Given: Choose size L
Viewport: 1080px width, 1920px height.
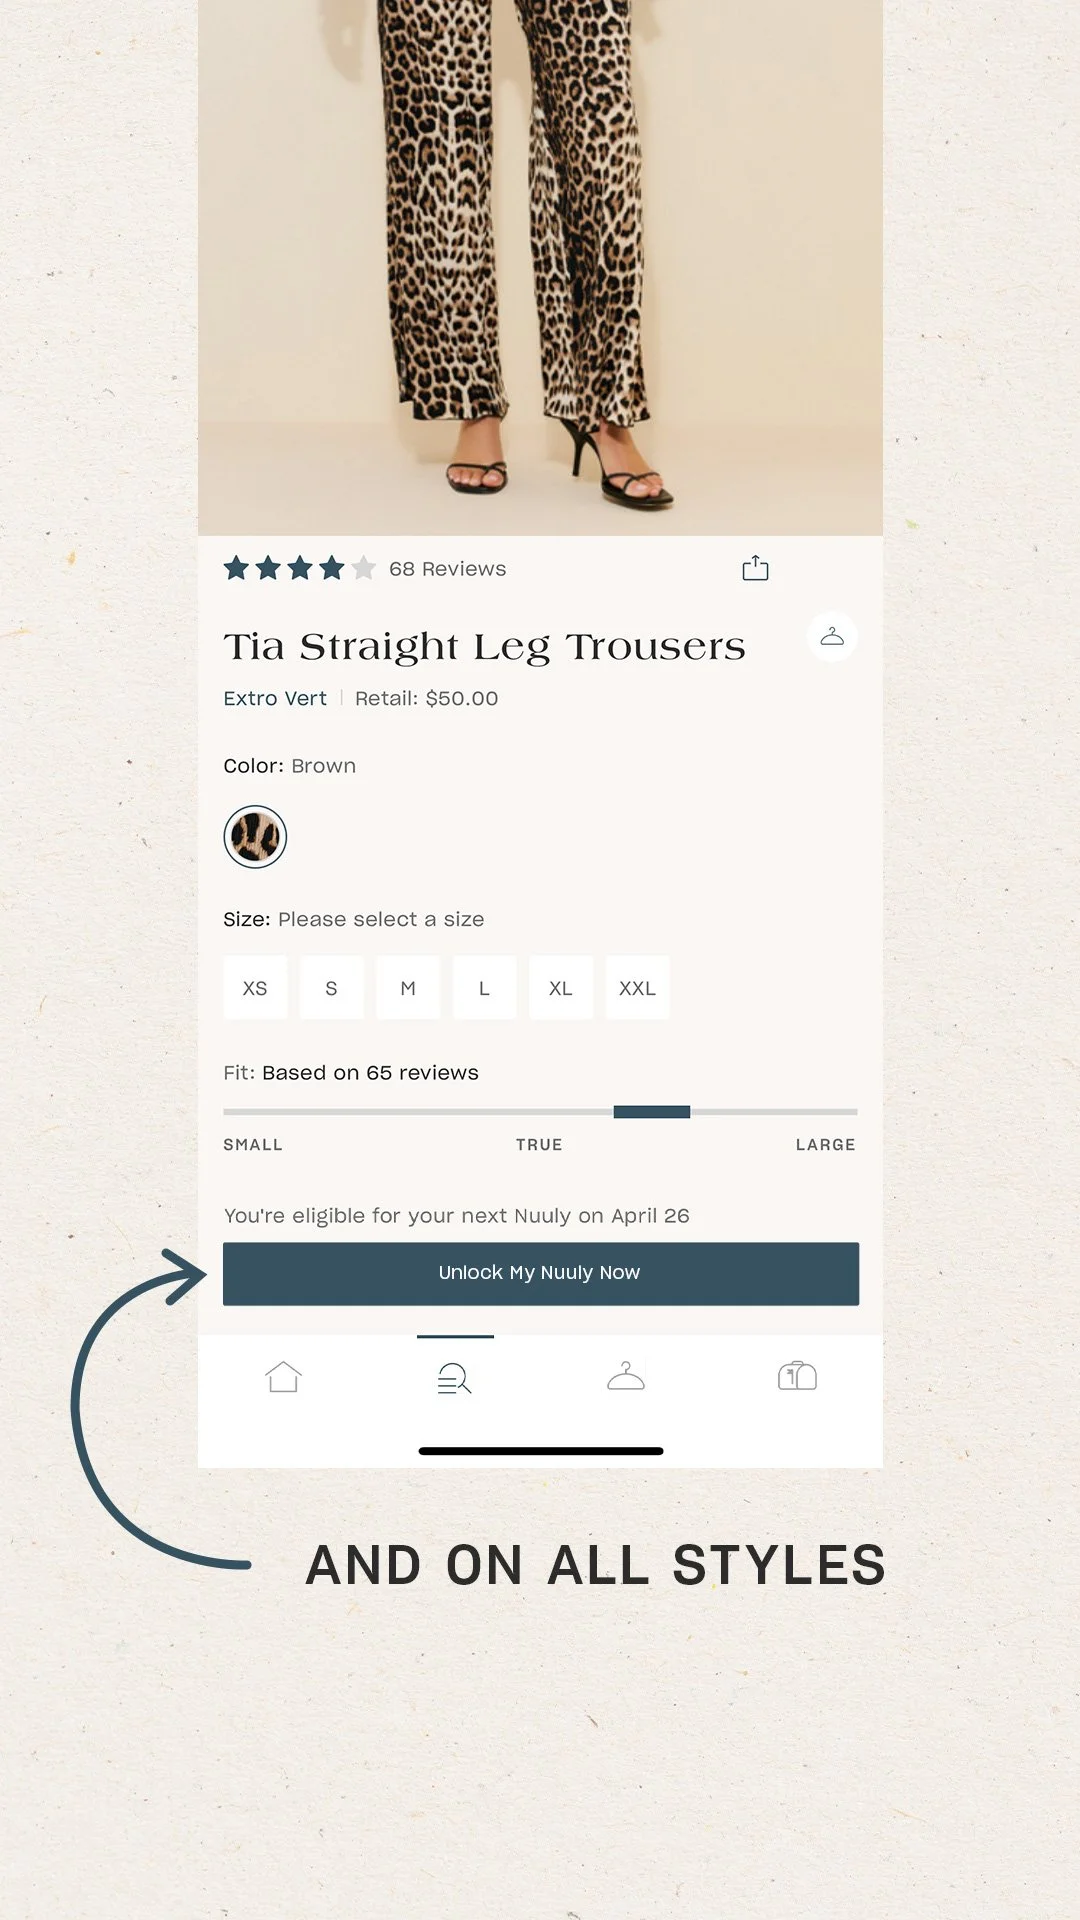Looking at the screenshot, I should tap(484, 988).
